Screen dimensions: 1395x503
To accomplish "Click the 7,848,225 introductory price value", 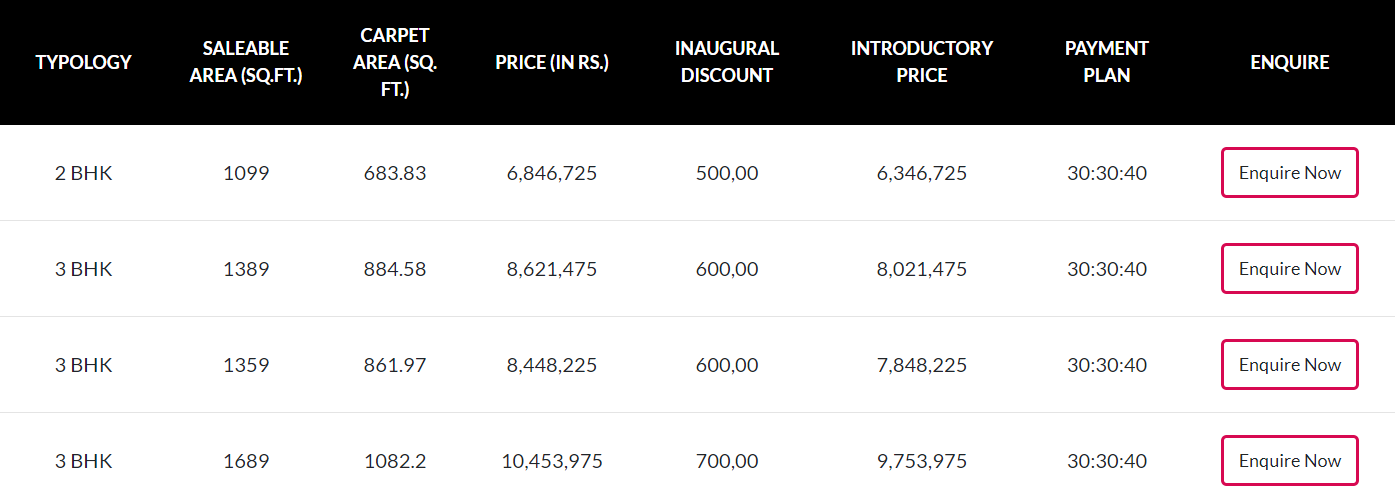I will tap(922, 365).
